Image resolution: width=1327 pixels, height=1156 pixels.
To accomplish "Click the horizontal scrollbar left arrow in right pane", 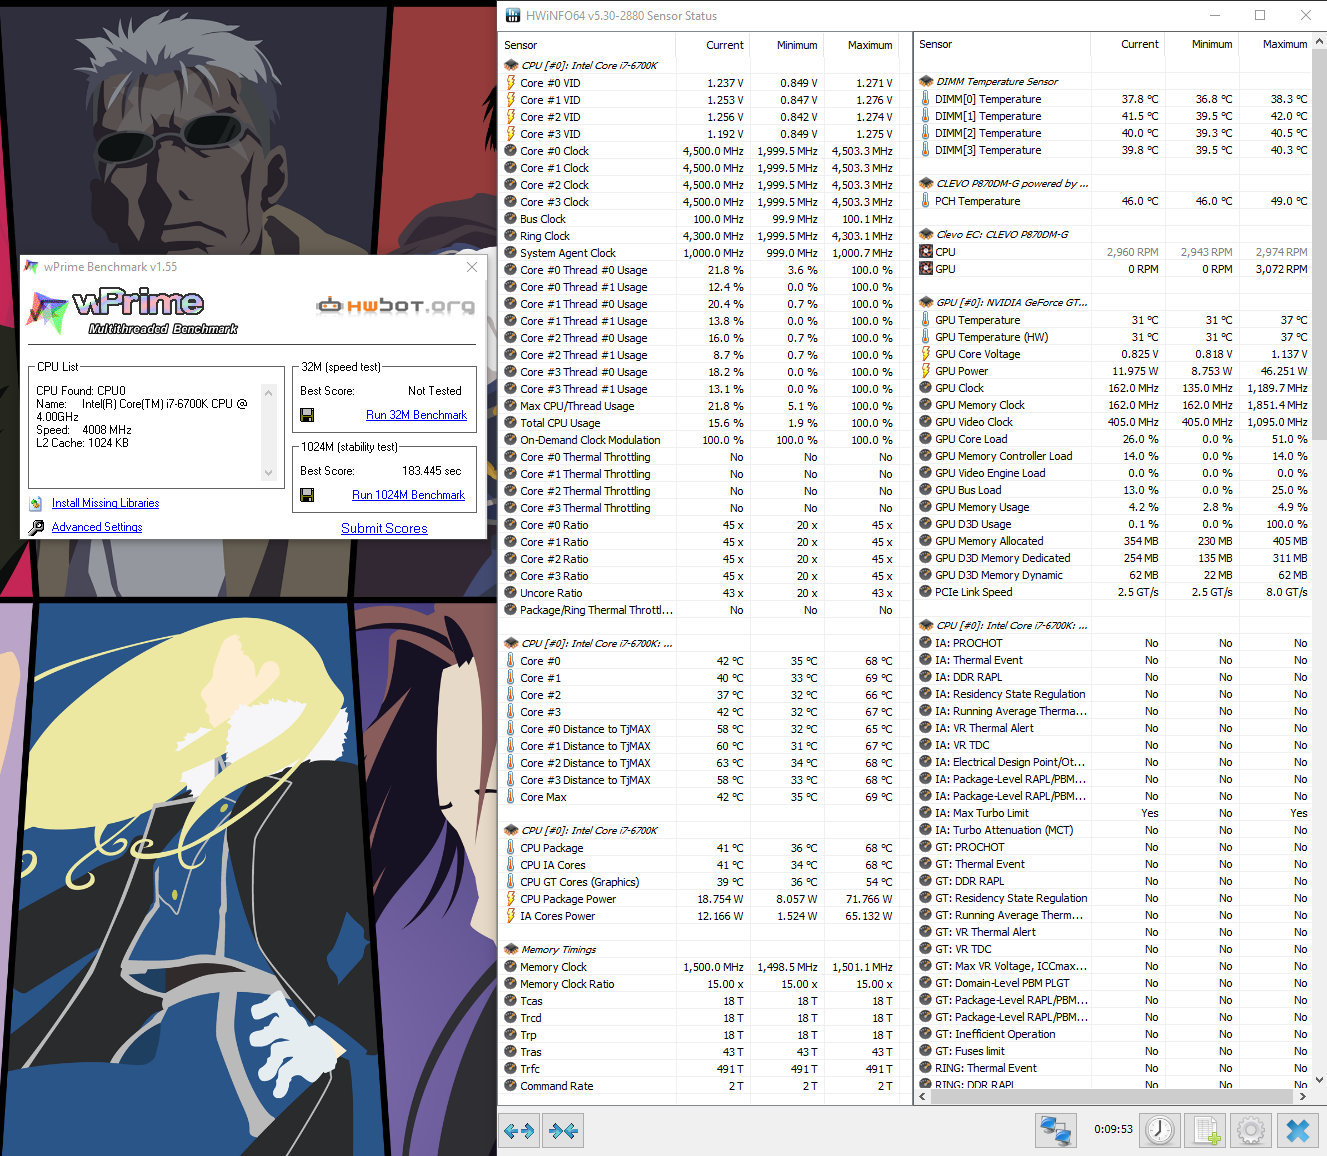I will click(922, 1097).
